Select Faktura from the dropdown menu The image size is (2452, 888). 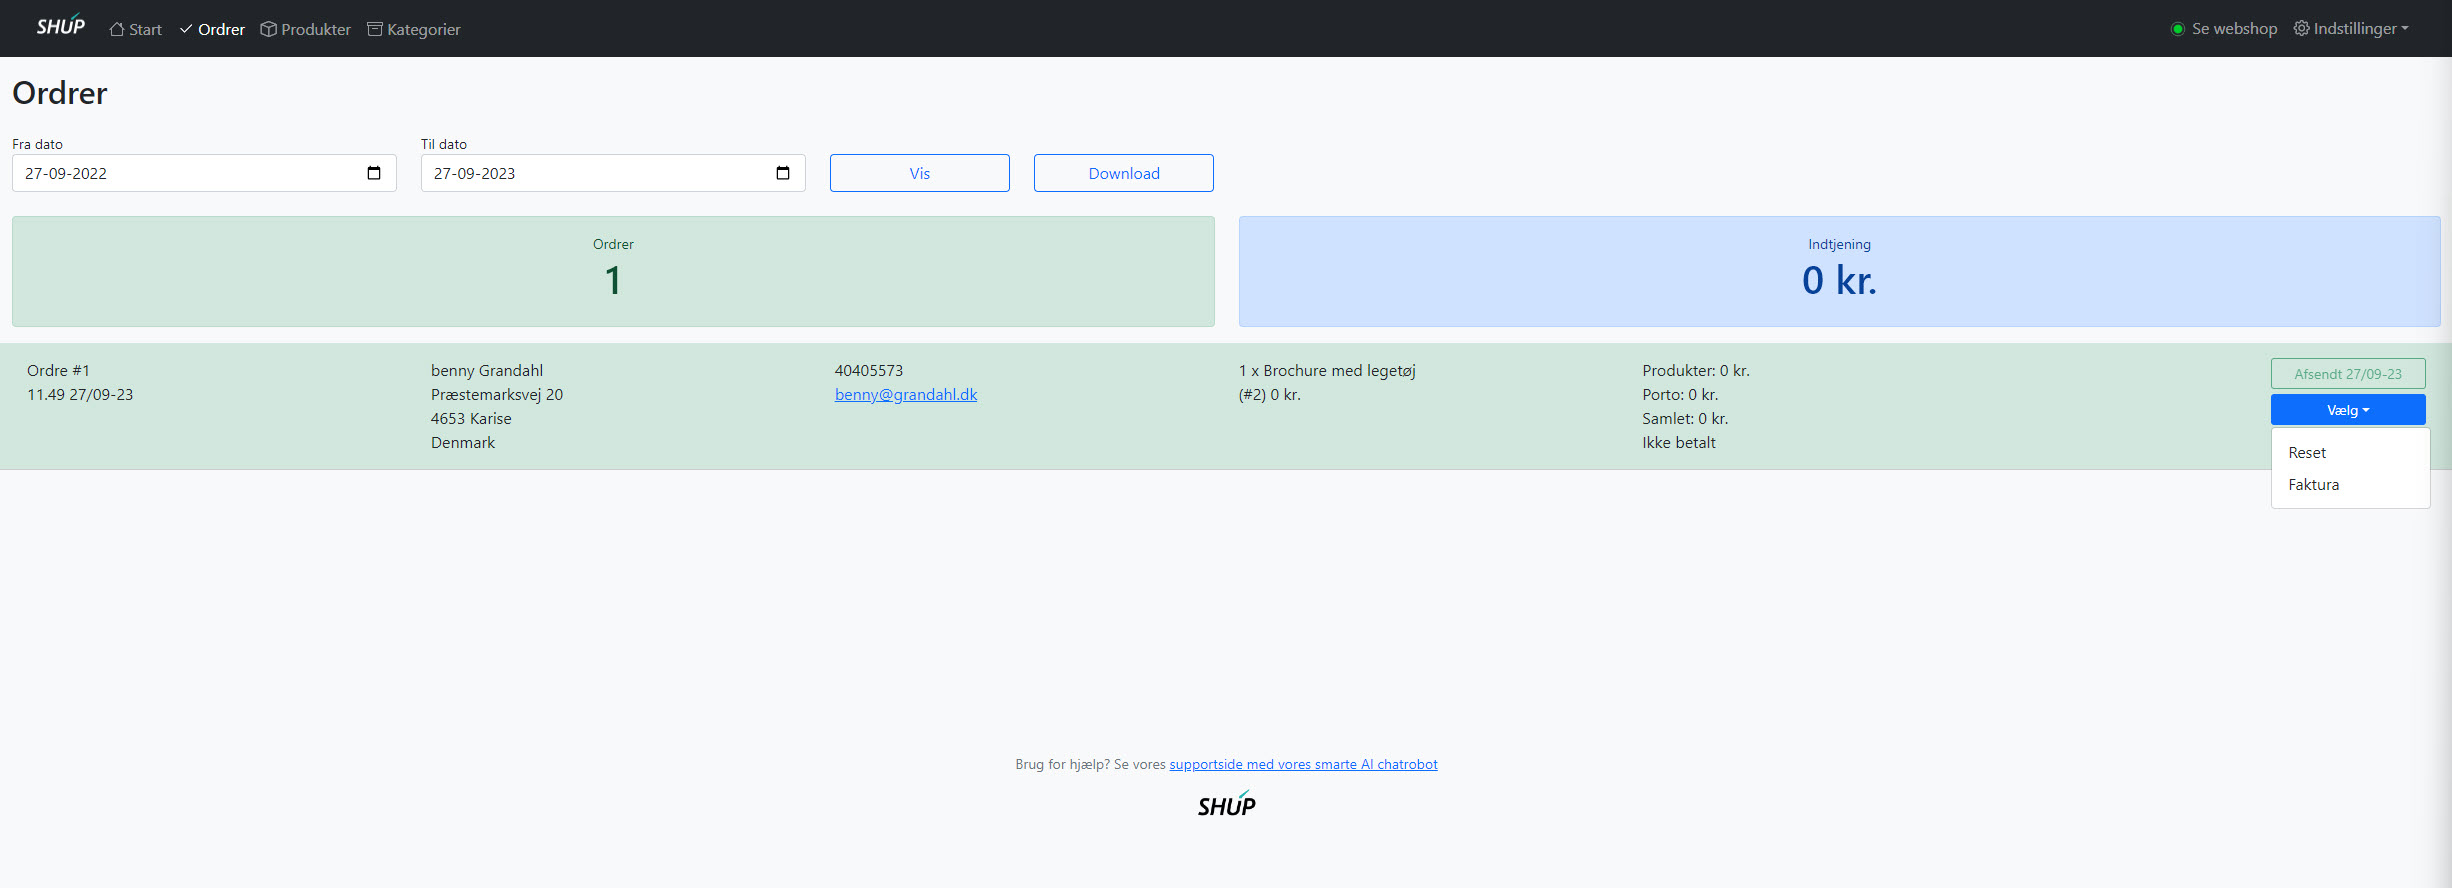pyautogui.click(x=2313, y=485)
